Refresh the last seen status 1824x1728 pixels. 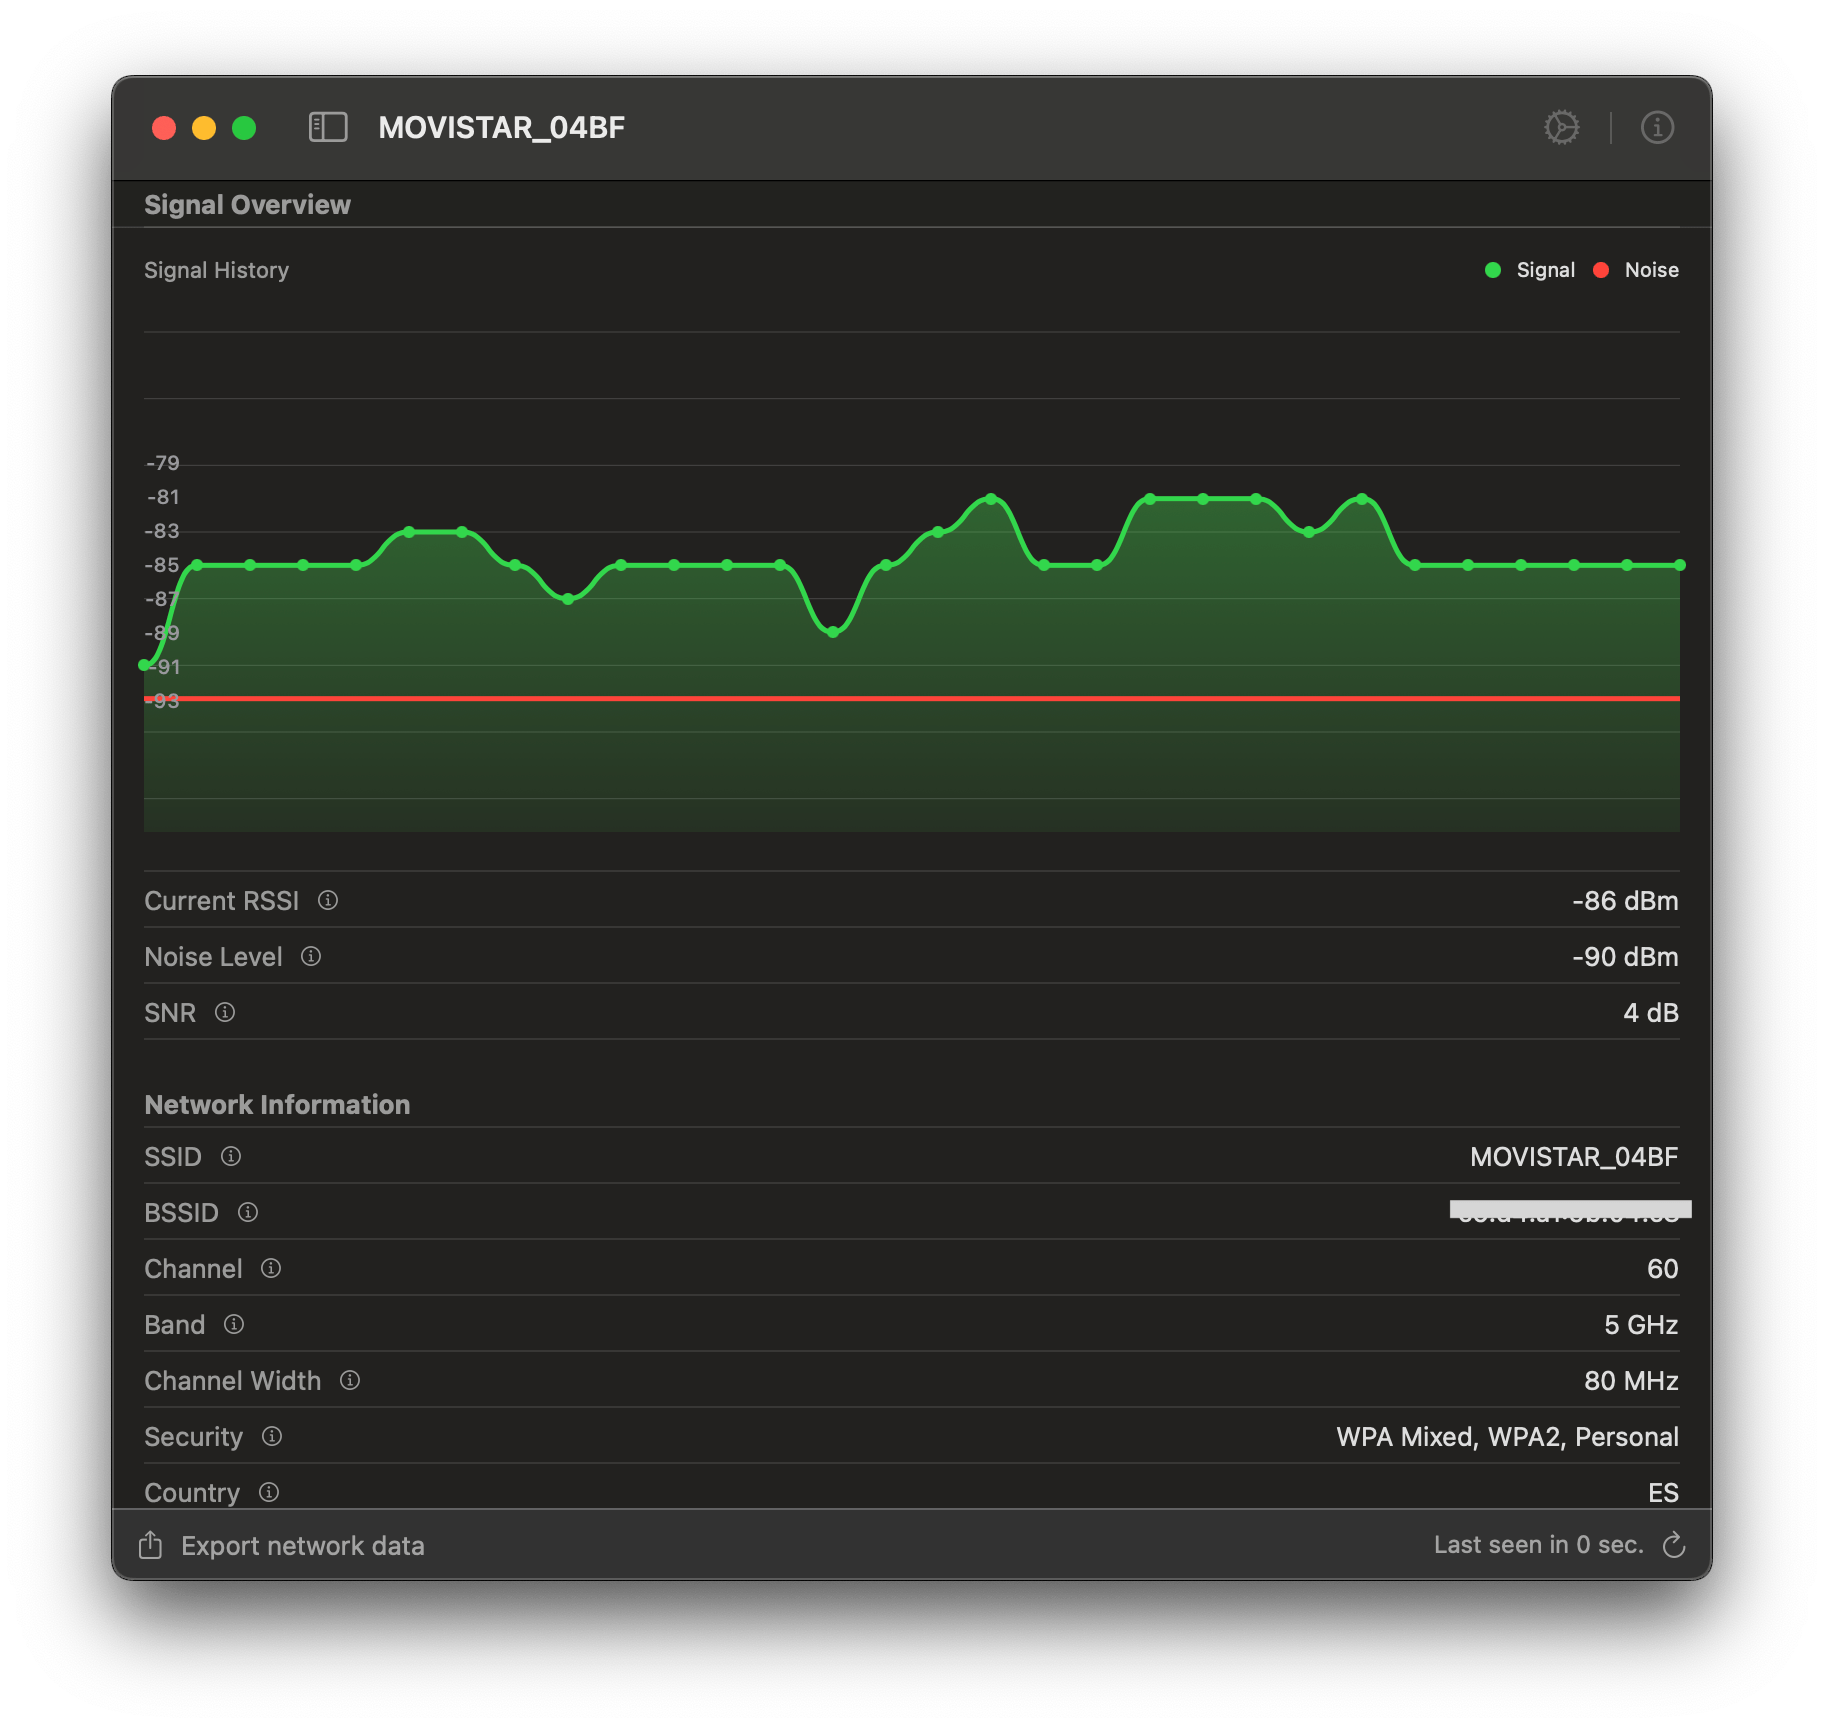click(1674, 1546)
